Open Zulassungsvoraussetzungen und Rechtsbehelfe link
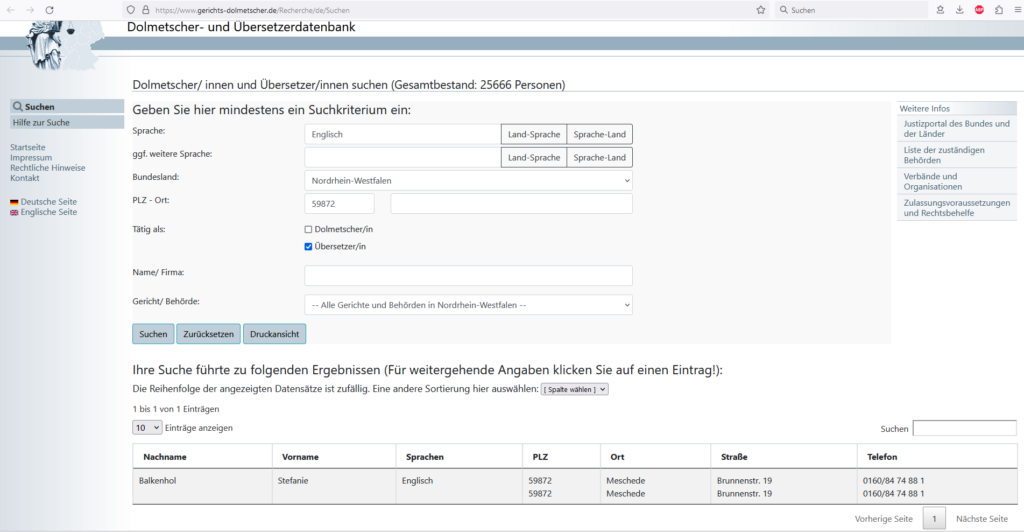1024x532 pixels. pyautogui.click(x=957, y=208)
